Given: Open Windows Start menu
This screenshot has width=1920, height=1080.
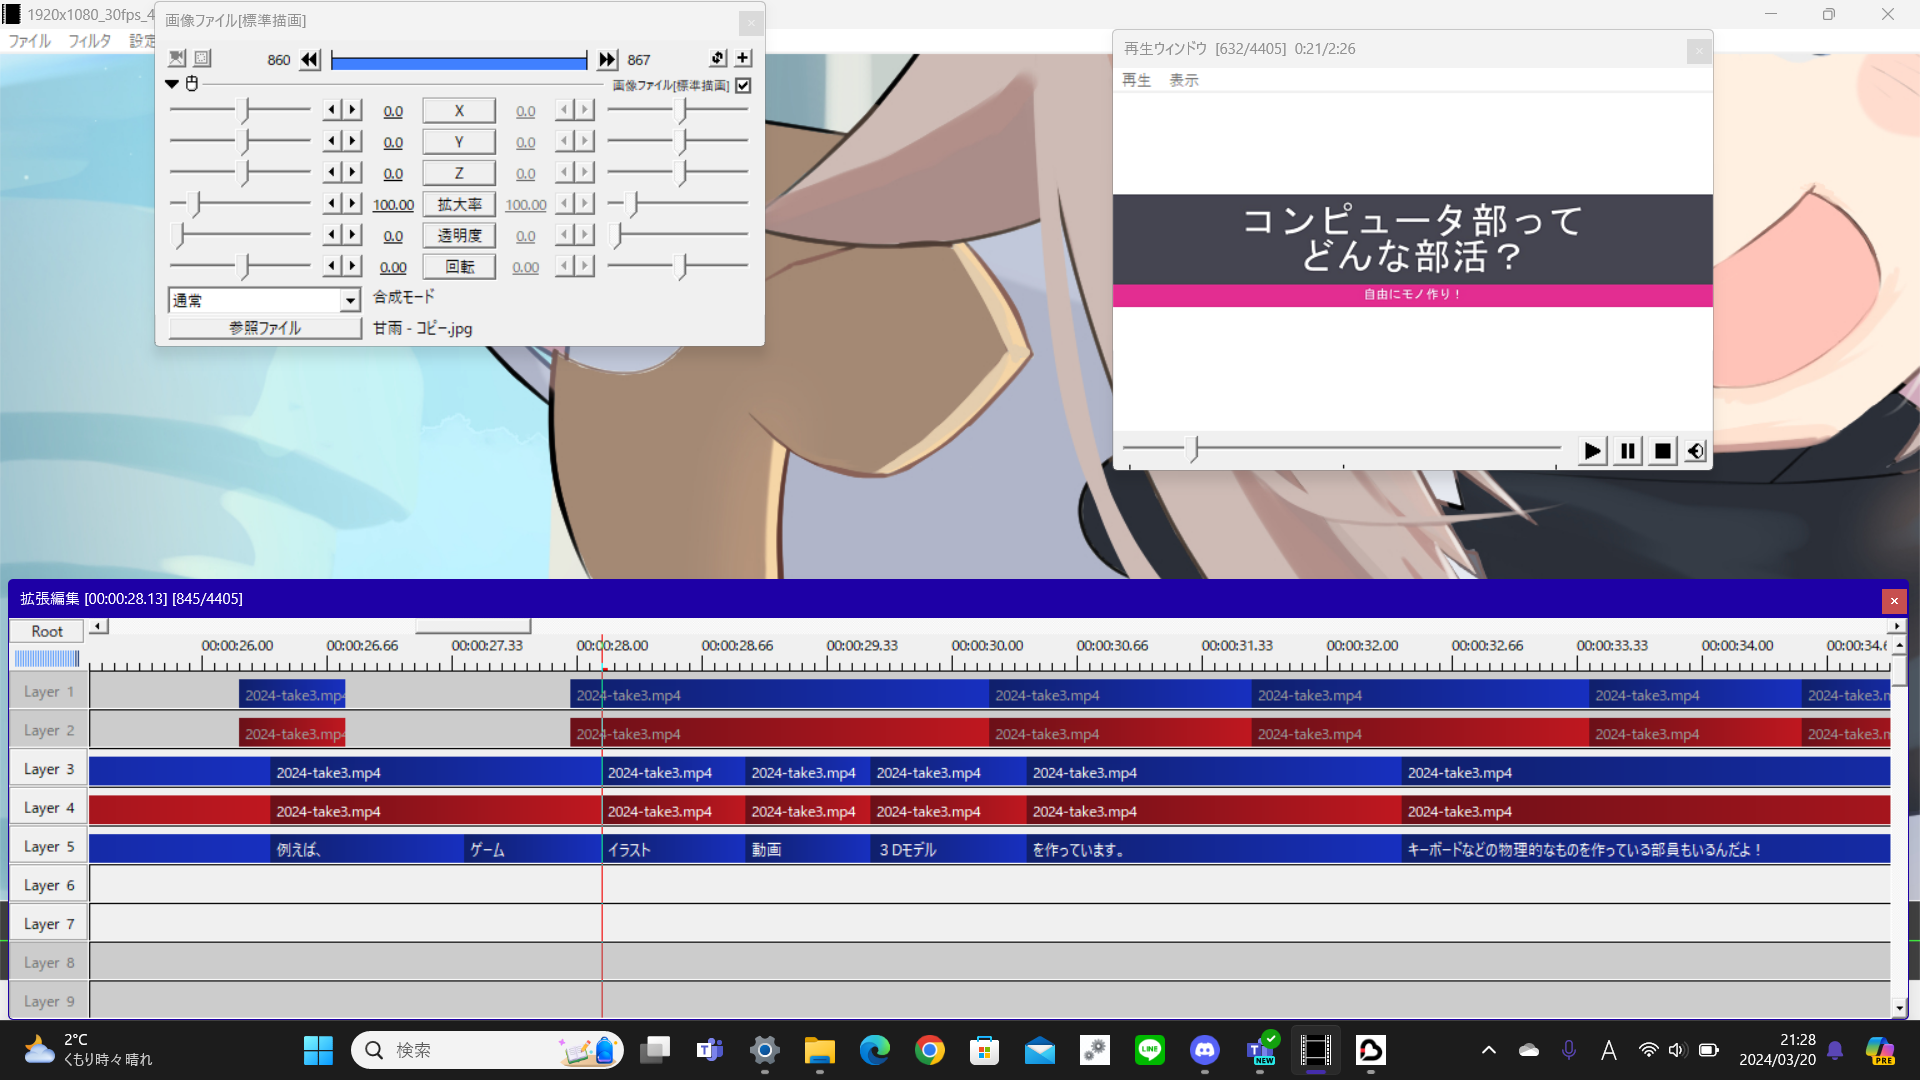Looking at the screenshot, I should (318, 1050).
